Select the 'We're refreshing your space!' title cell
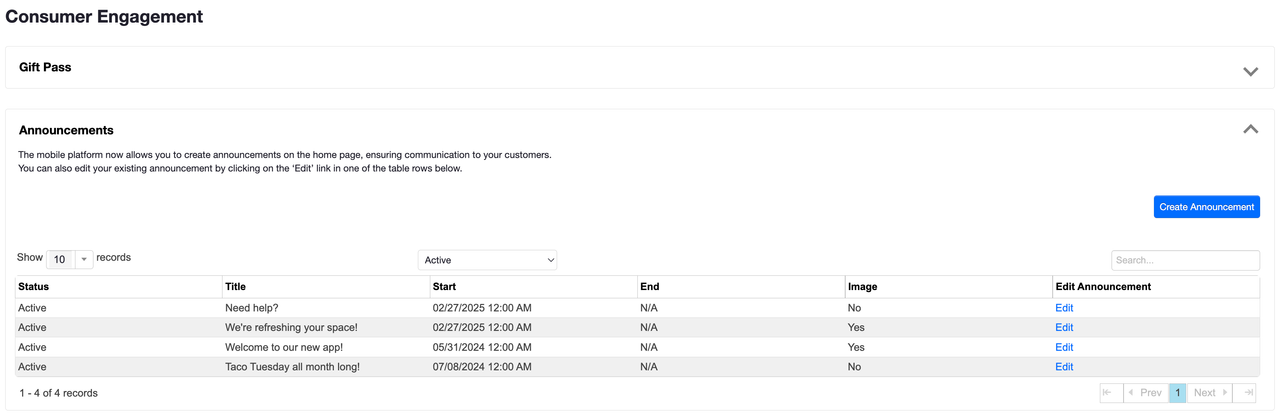Screen dimensions: 1280x418 [326, 327]
